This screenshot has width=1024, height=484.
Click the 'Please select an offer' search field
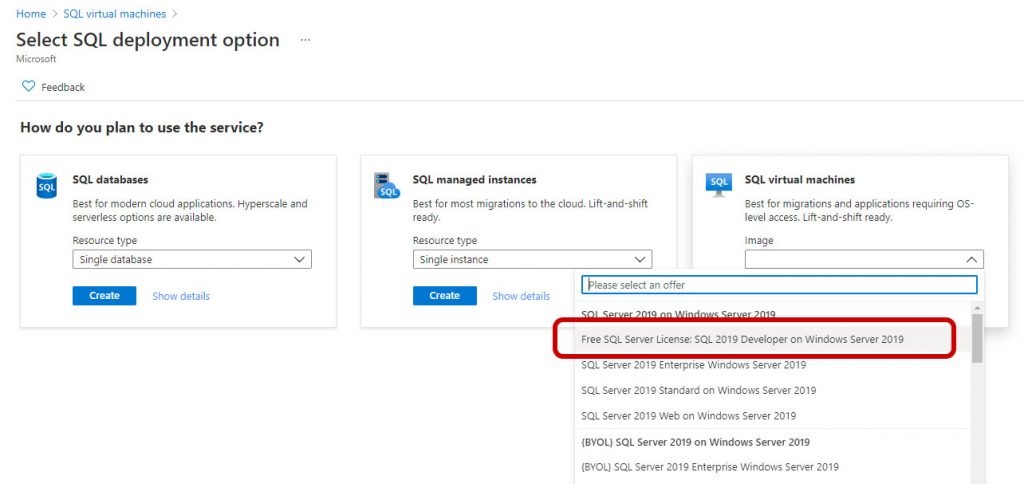779,285
